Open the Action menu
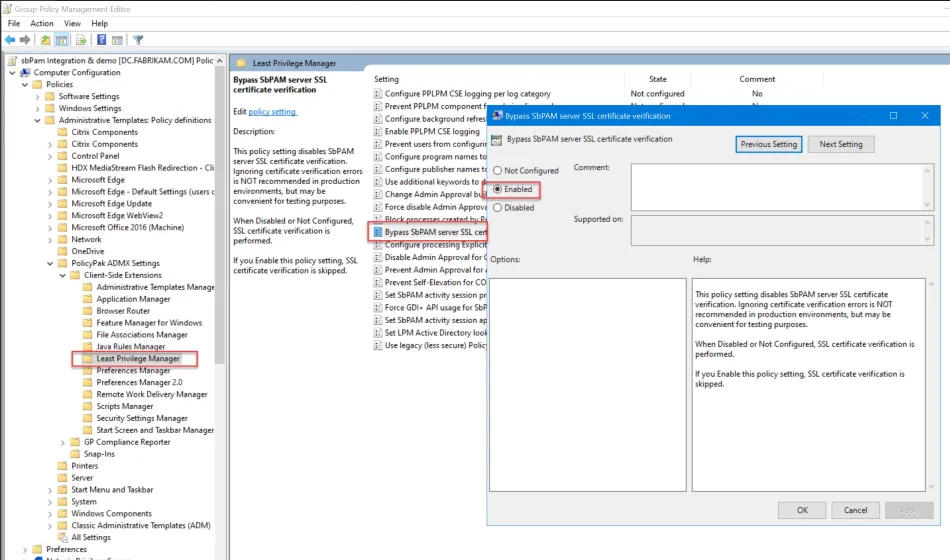Screen dimensions: 950x560 click(42, 23)
